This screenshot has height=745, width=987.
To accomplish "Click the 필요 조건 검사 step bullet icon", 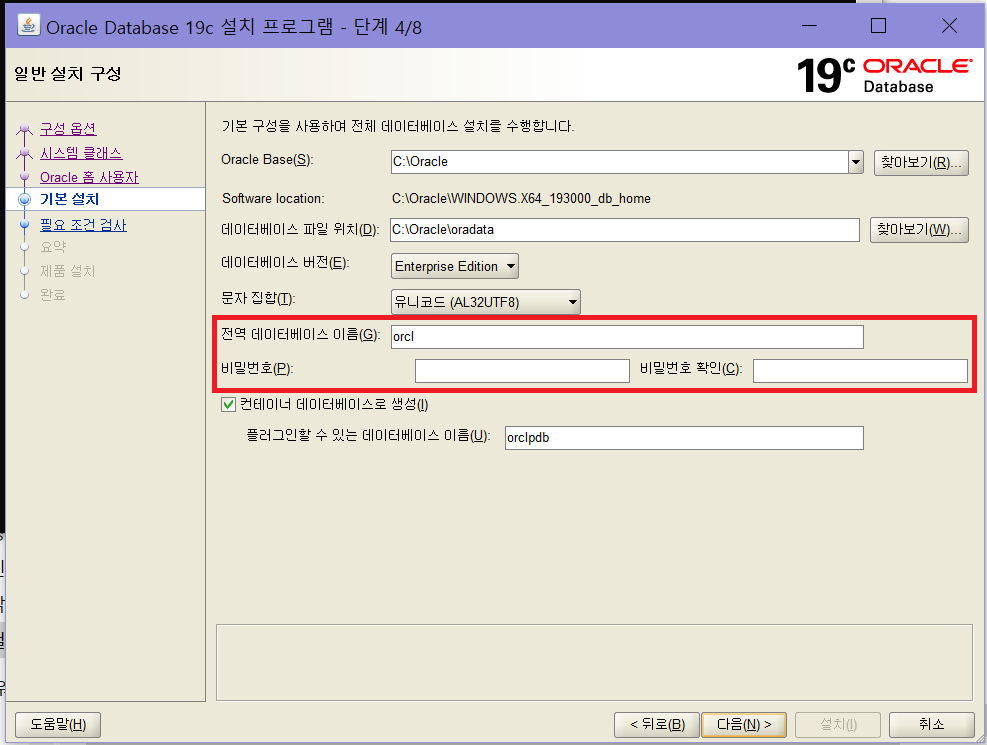I will click(x=25, y=224).
